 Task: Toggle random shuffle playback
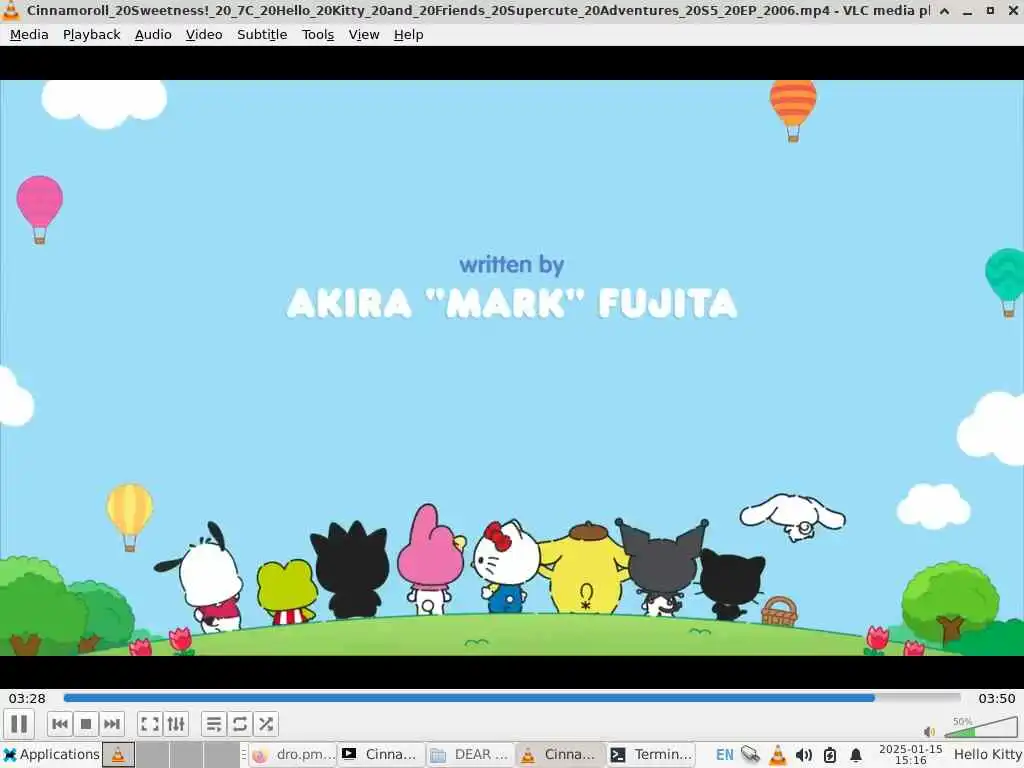pos(266,724)
